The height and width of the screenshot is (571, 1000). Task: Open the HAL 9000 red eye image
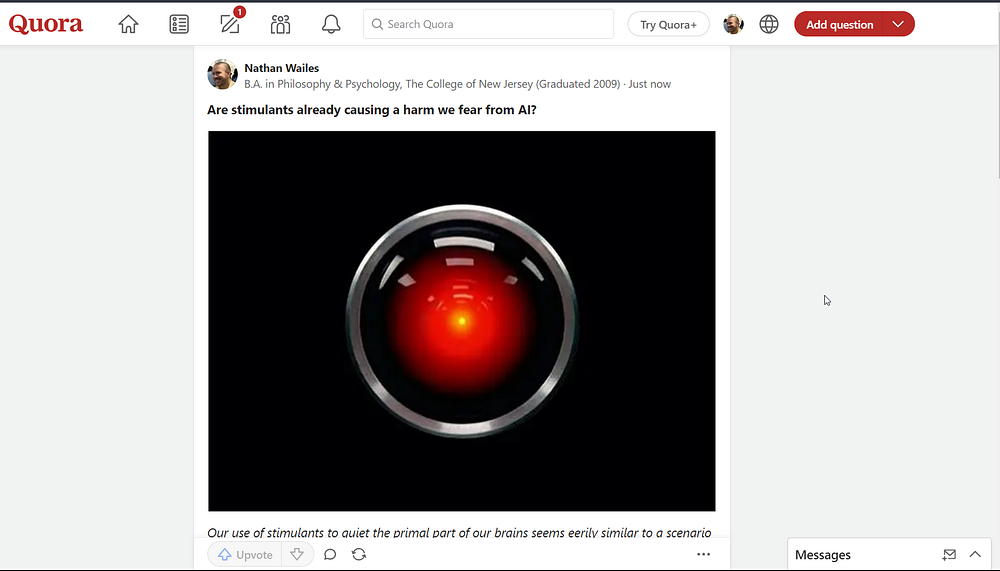click(x=462, y=321)
